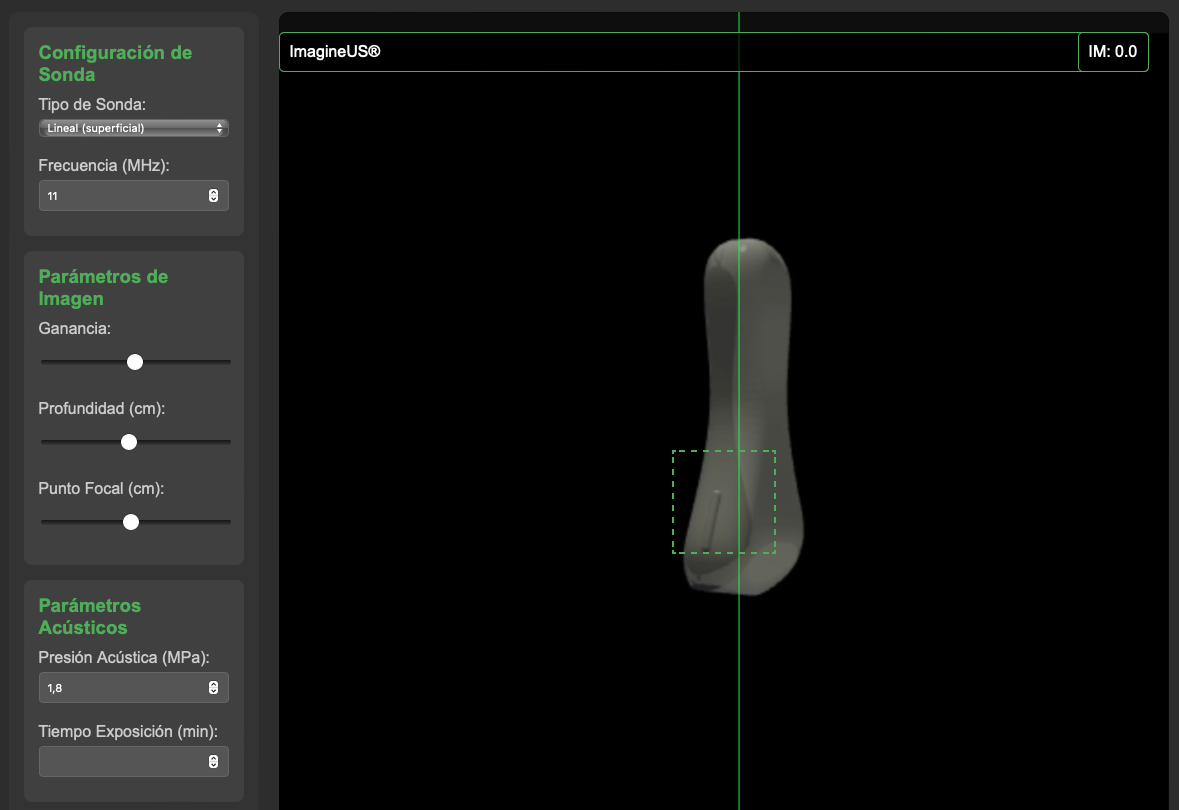Viewport: 1179px width, 810px height.
Task: Click the Tiempo Exposición stepper arrows
Action: click(x=213, y=762)
